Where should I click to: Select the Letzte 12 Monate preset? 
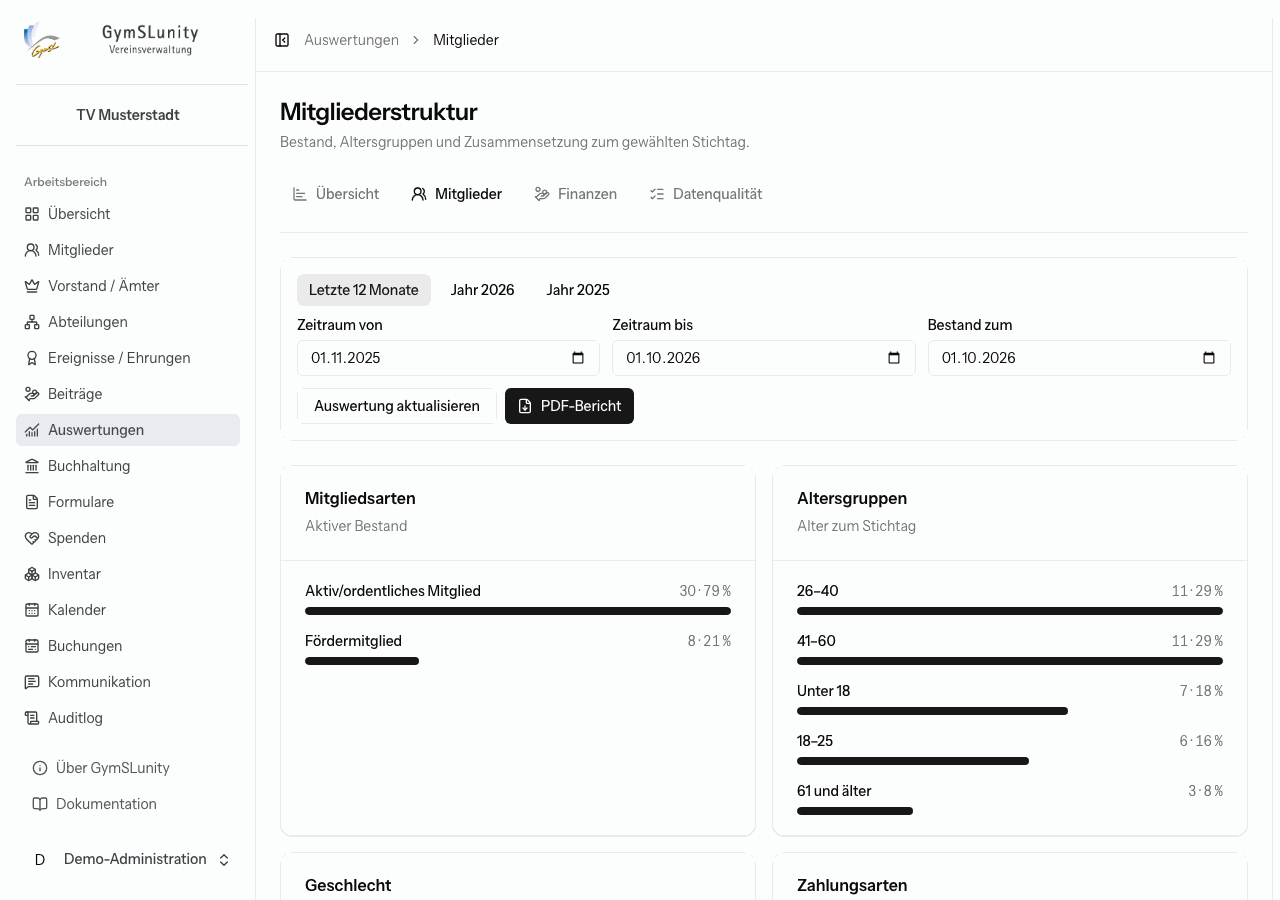(364, 290)
